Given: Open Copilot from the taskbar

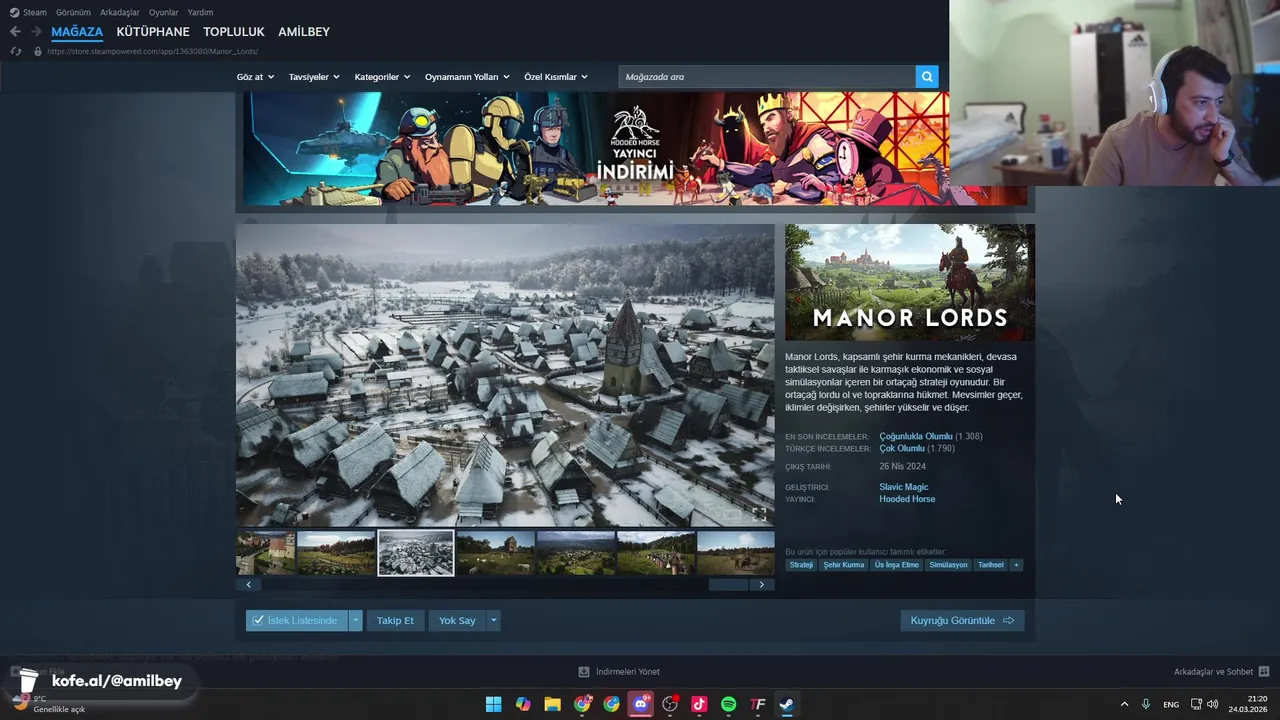Looking at the screenshot, I should [x=523, y=704].
